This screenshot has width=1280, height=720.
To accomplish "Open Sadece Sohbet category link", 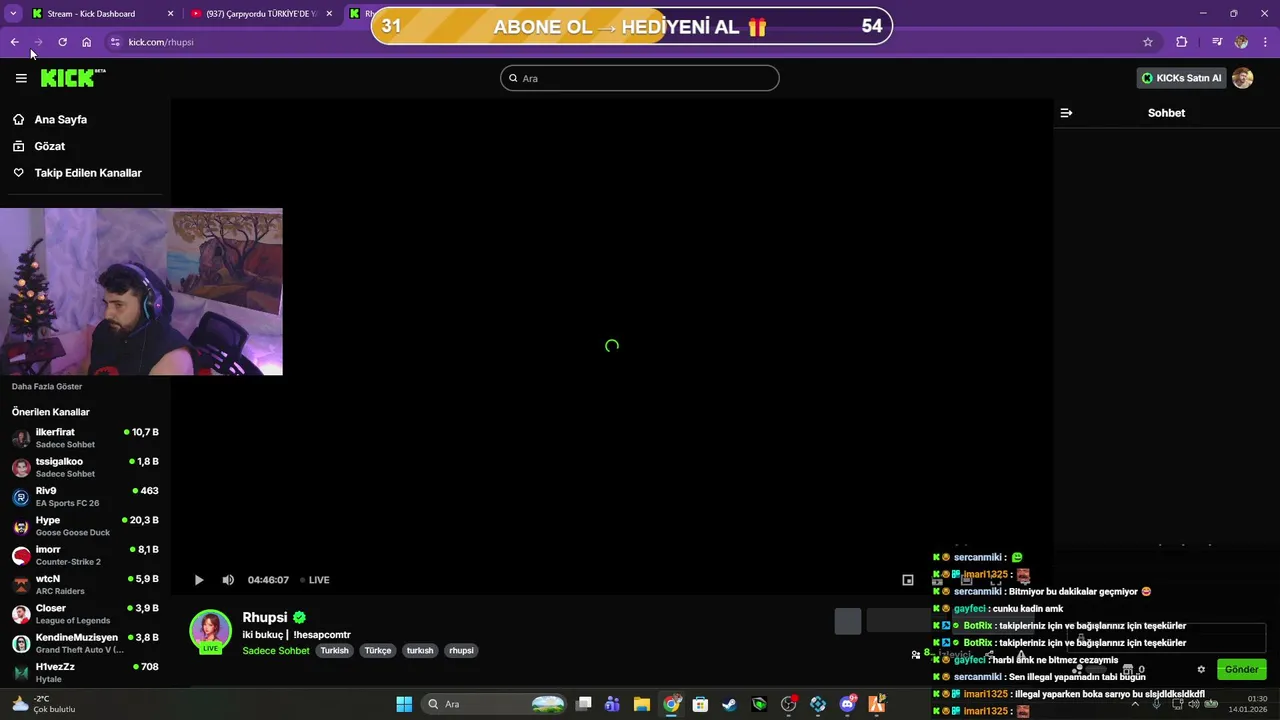I will click(x=276, y=651).
